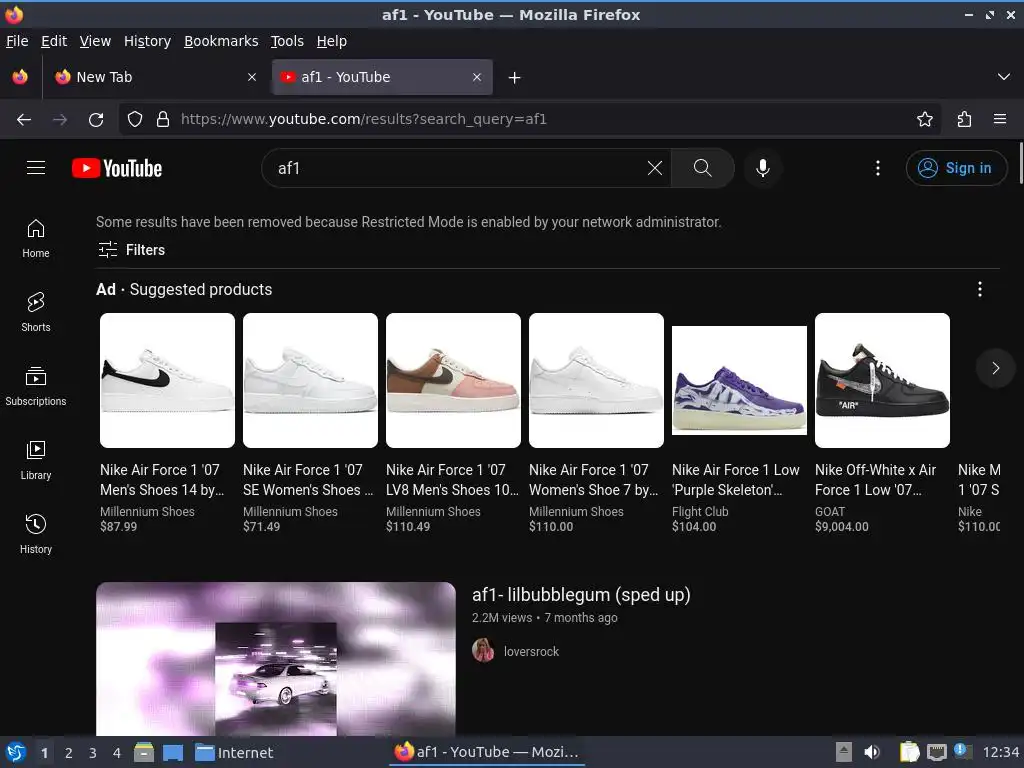Start voice search with the microphone
Screen dimensions: 1024x768
[762, 168]
